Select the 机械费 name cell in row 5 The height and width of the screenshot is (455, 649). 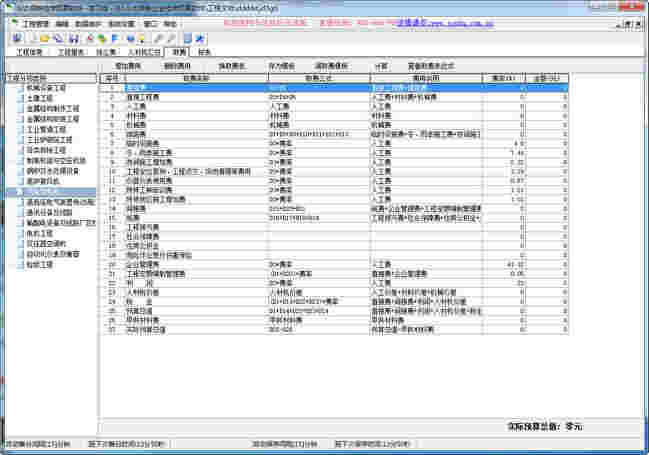[196, 125]
